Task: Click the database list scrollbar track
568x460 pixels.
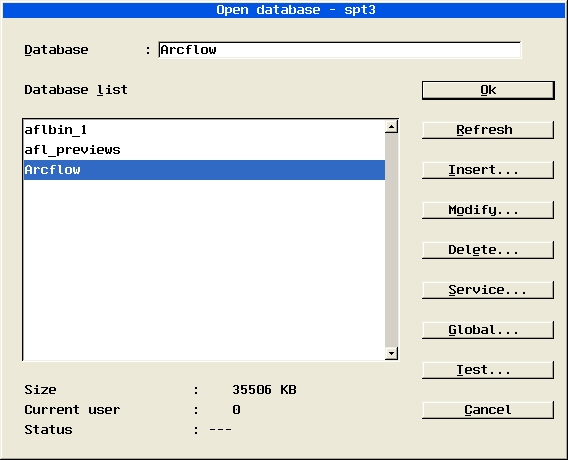Action: (392, 240)
